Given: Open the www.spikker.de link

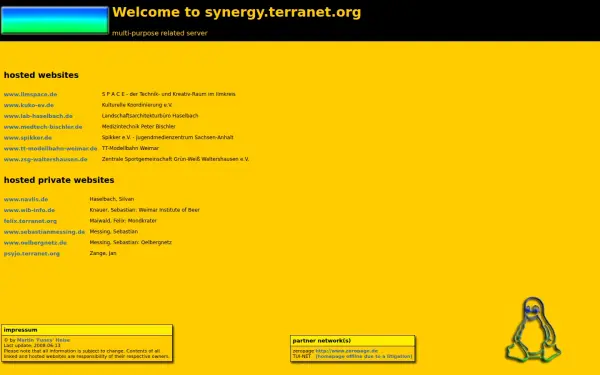Looking at the screenshot, I should tap(28, 138).
